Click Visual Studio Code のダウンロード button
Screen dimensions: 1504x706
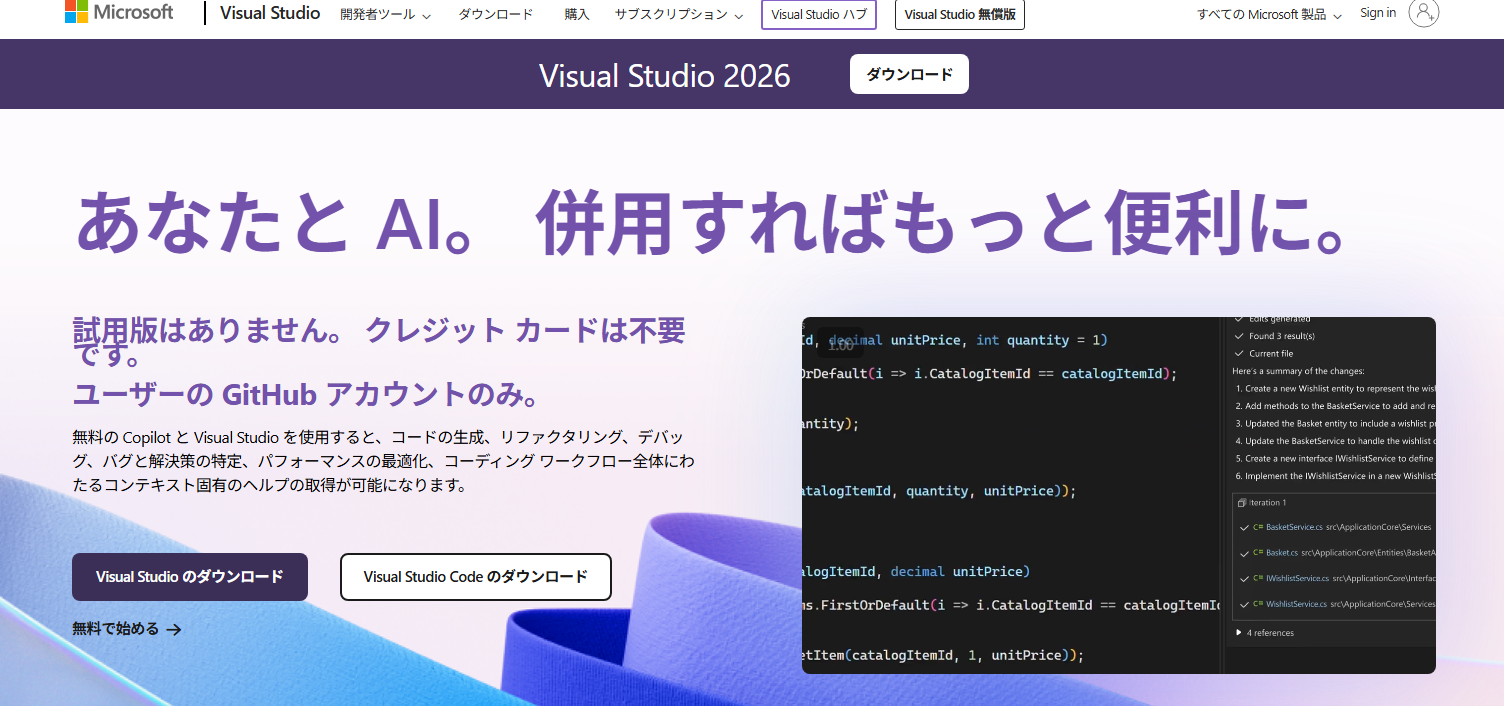[475, 577]
